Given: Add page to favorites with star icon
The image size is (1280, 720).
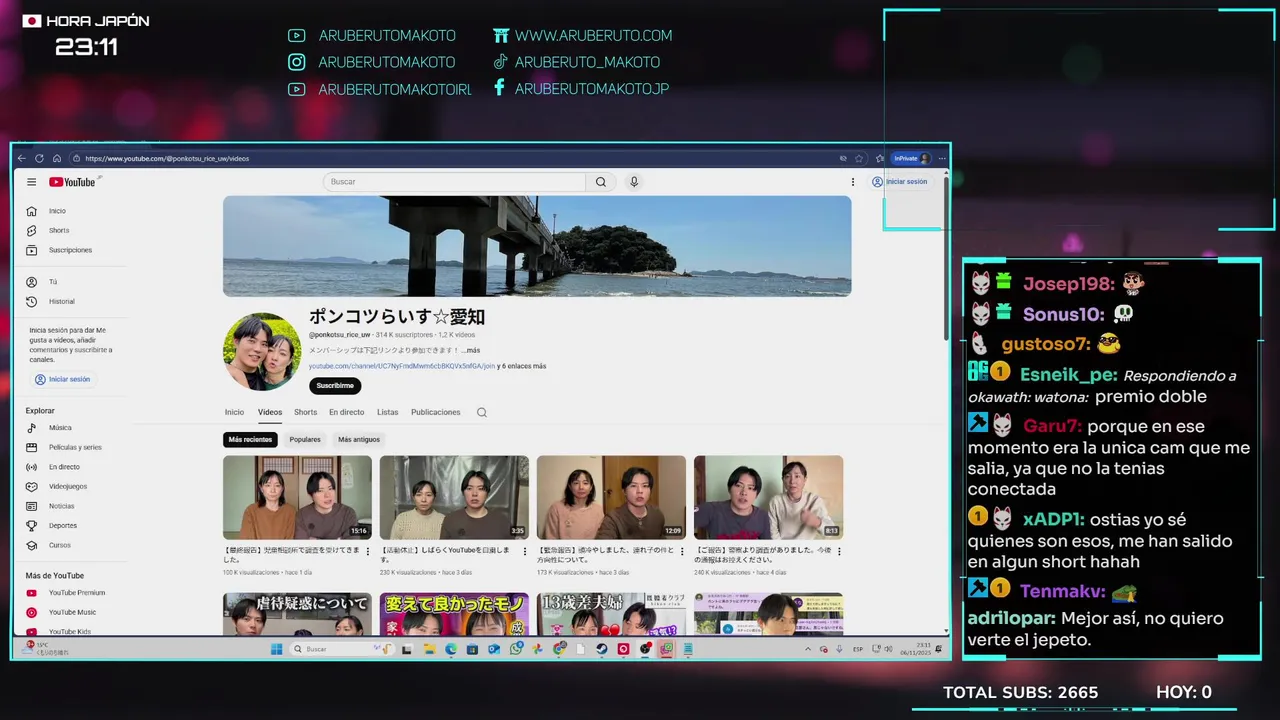Looking at the screenshot, I should [859, 158].
